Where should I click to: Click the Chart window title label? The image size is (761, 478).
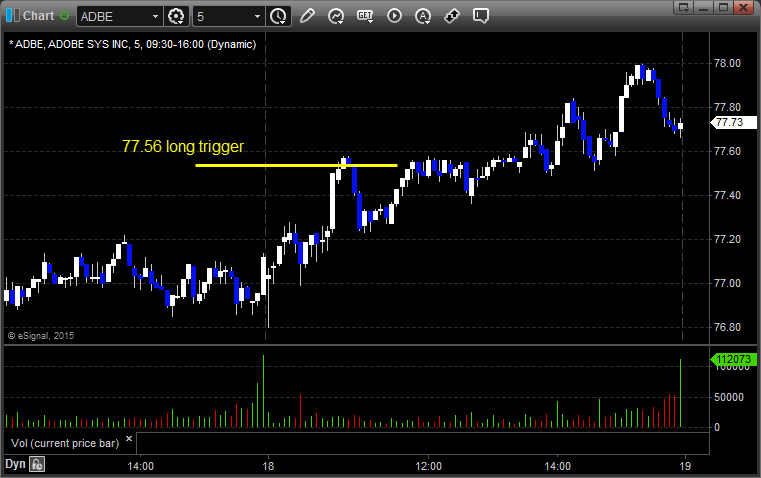(39, 16)
